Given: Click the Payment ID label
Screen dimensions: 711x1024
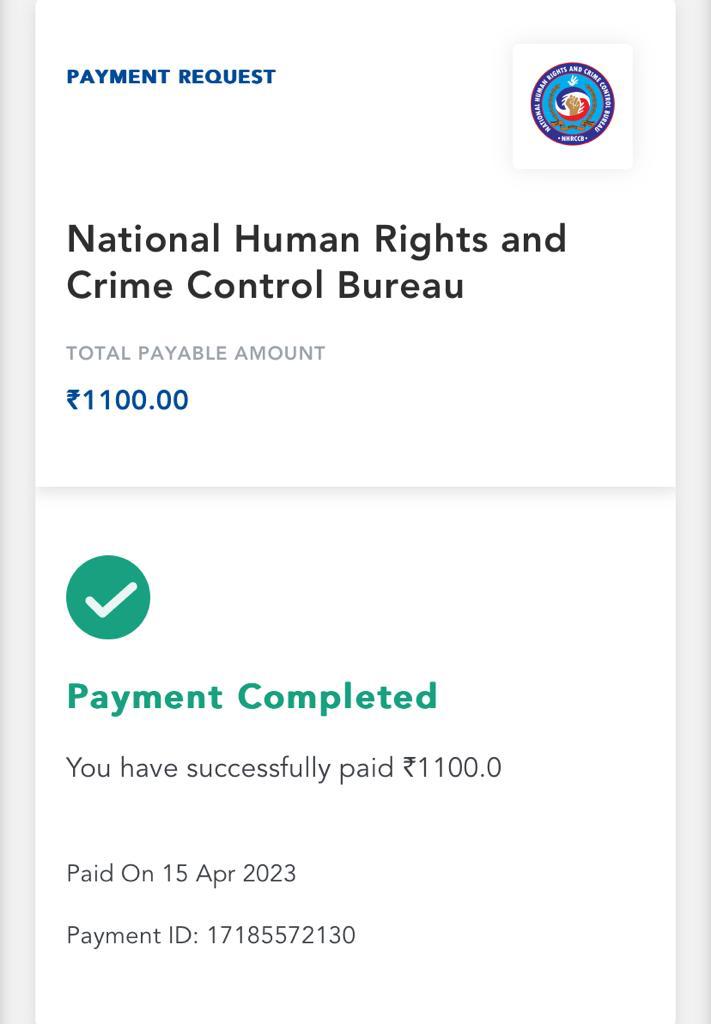Looking at the screenshot, I should pos(133,935).
